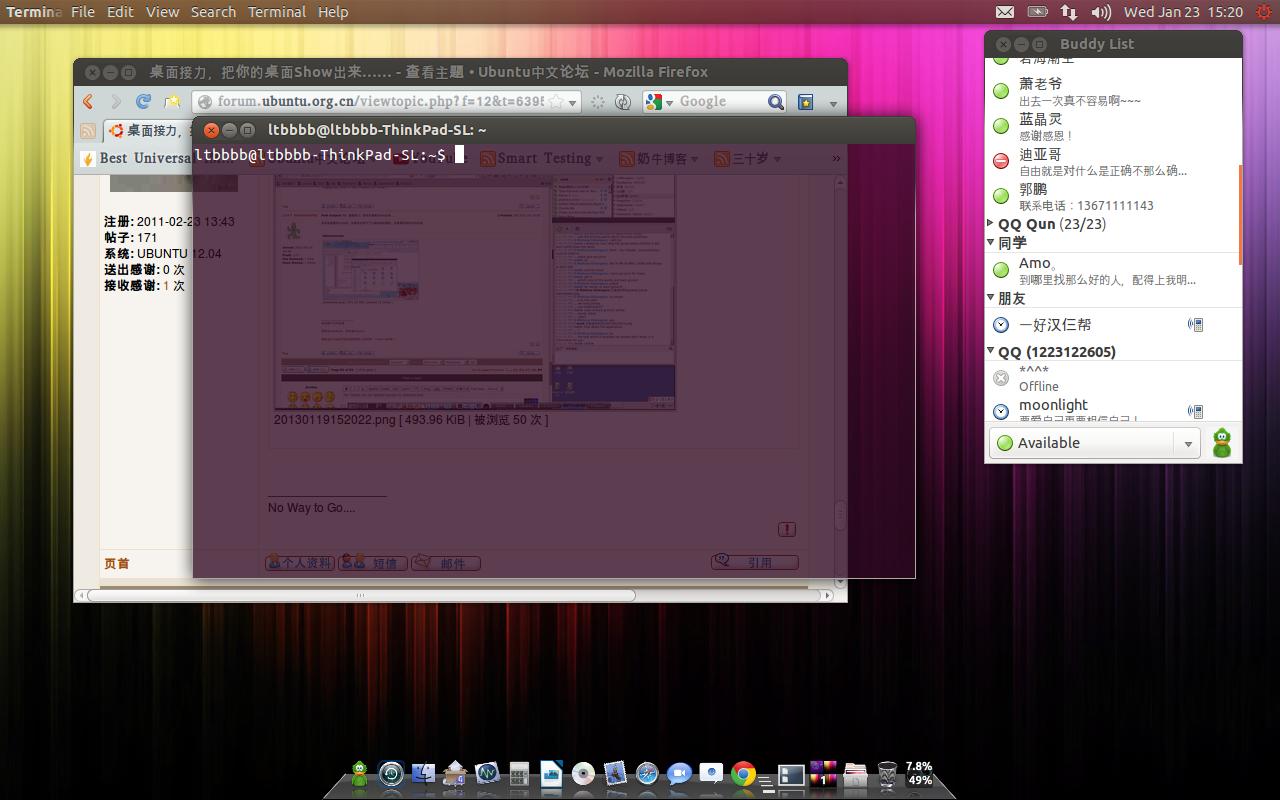This screenshot has height=800, width=1280.
Task: Go back with Firefox back arrow
Action: coord(88,101)
